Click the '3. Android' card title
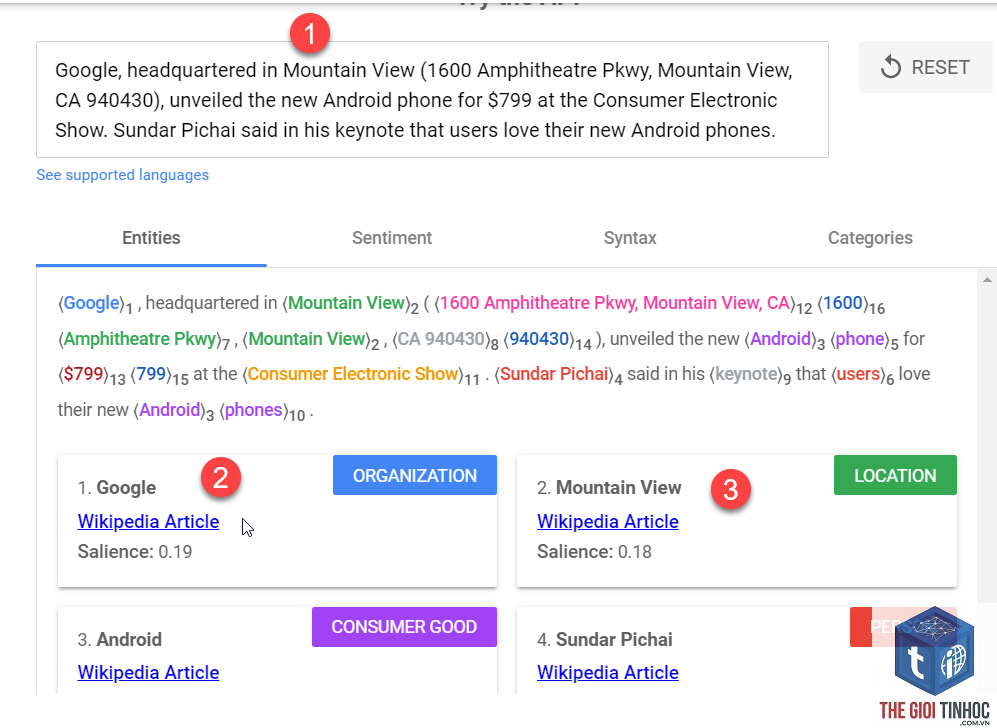The height and width of the screenshot is (728, 997). 120,640
